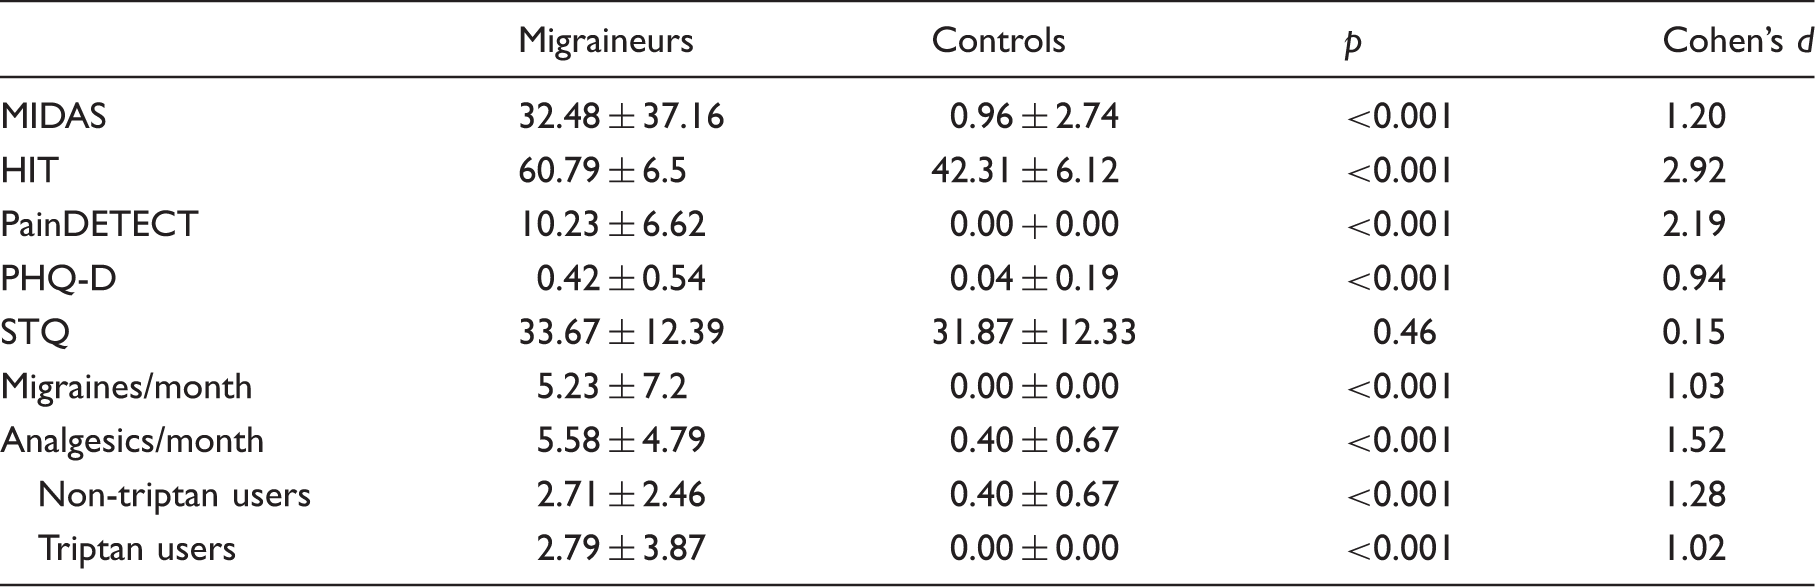Select the STQ row label

[35, 333]
